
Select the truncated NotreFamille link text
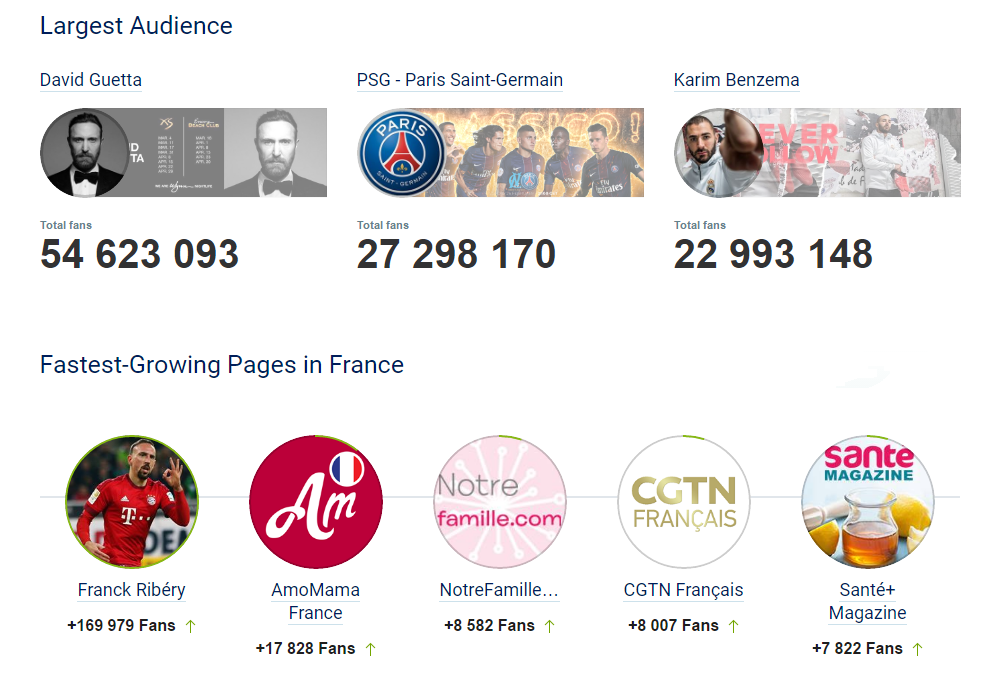(499, 590)
